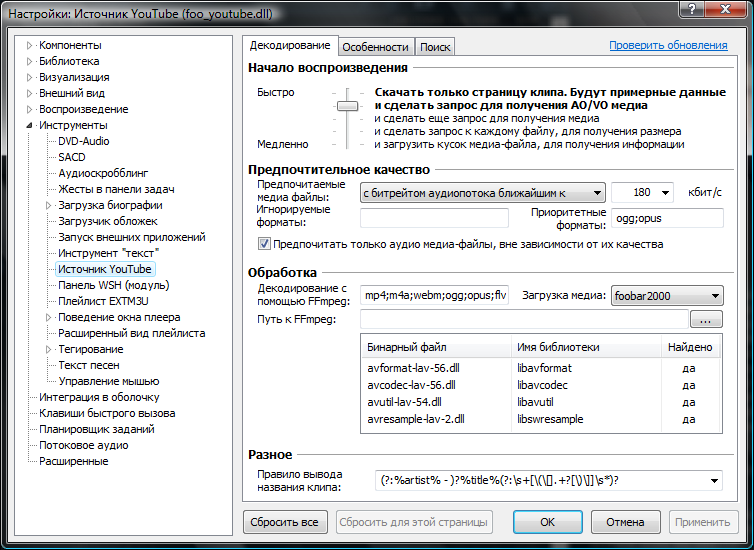
Task: Select SACD in the settings tree
Action: [72, 157]
